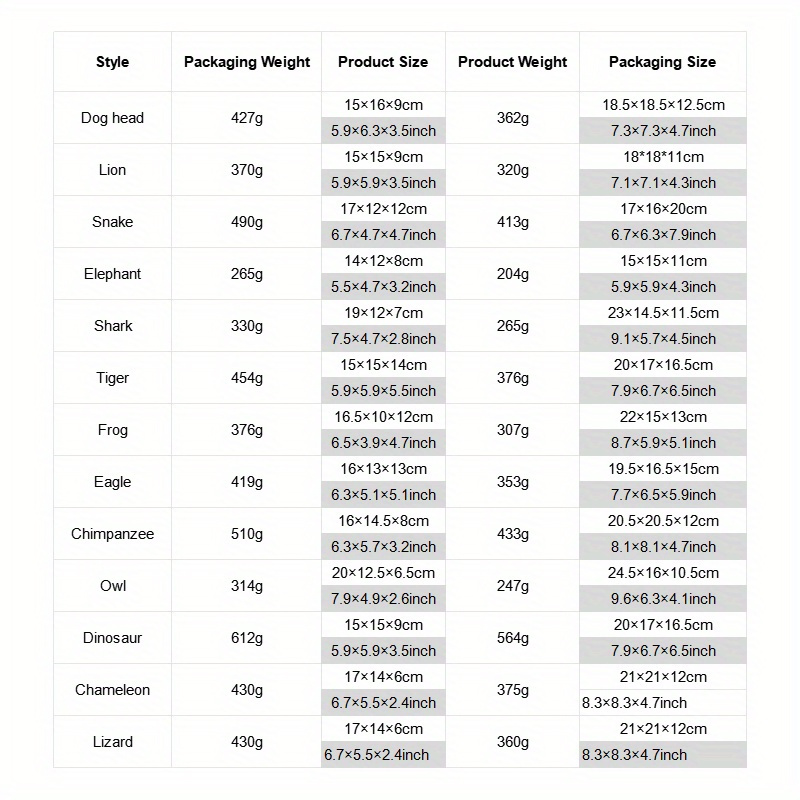800x800 pixels.
Task: Select Dinosaur's packaging weight 612g
Action: click(x=247, y=638)
